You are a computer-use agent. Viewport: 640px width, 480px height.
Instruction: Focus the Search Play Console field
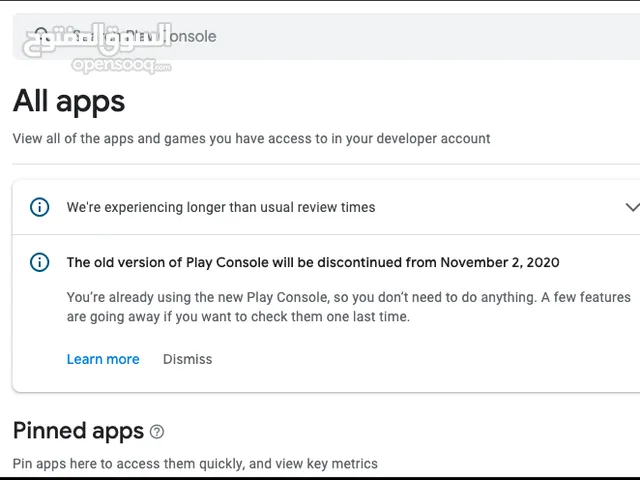[326, 36]
